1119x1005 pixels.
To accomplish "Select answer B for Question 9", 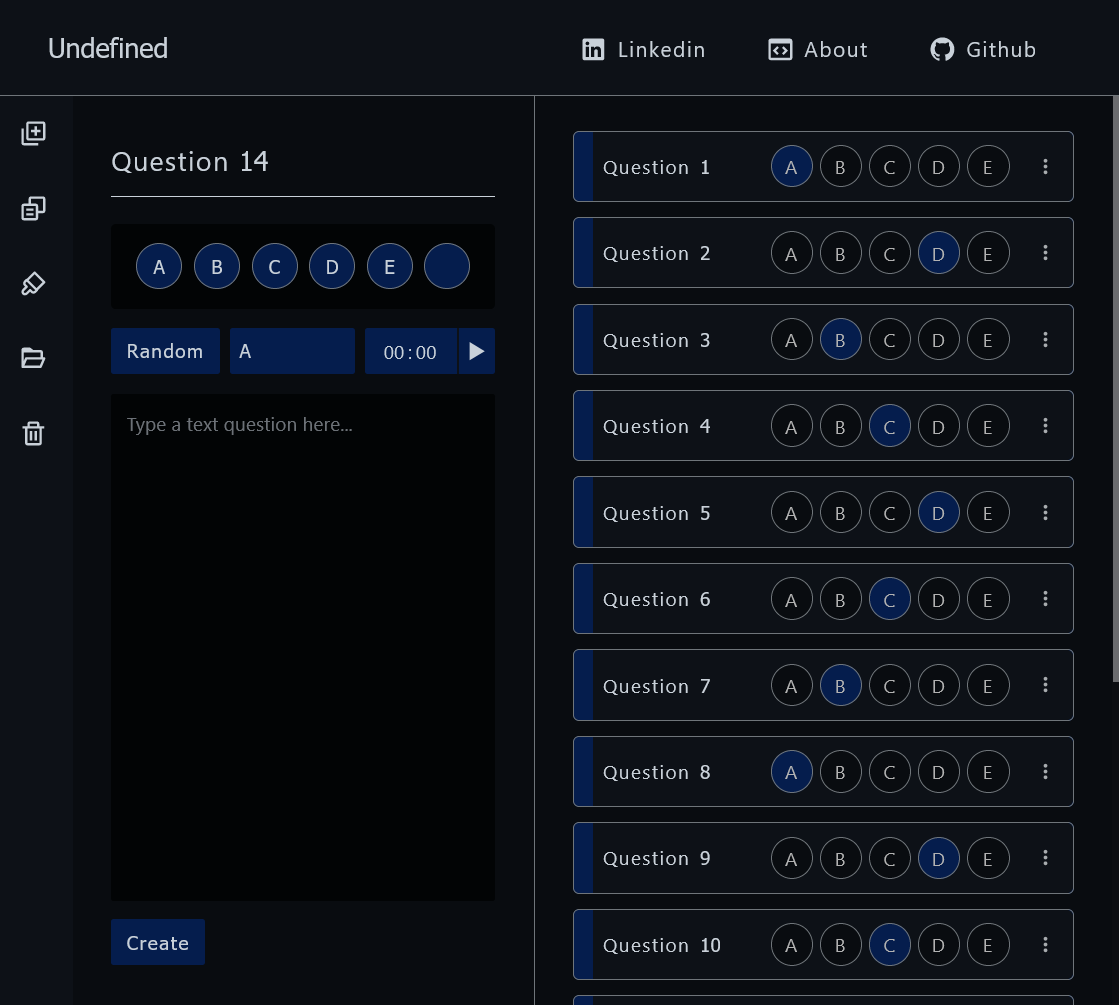I will 841,858.
